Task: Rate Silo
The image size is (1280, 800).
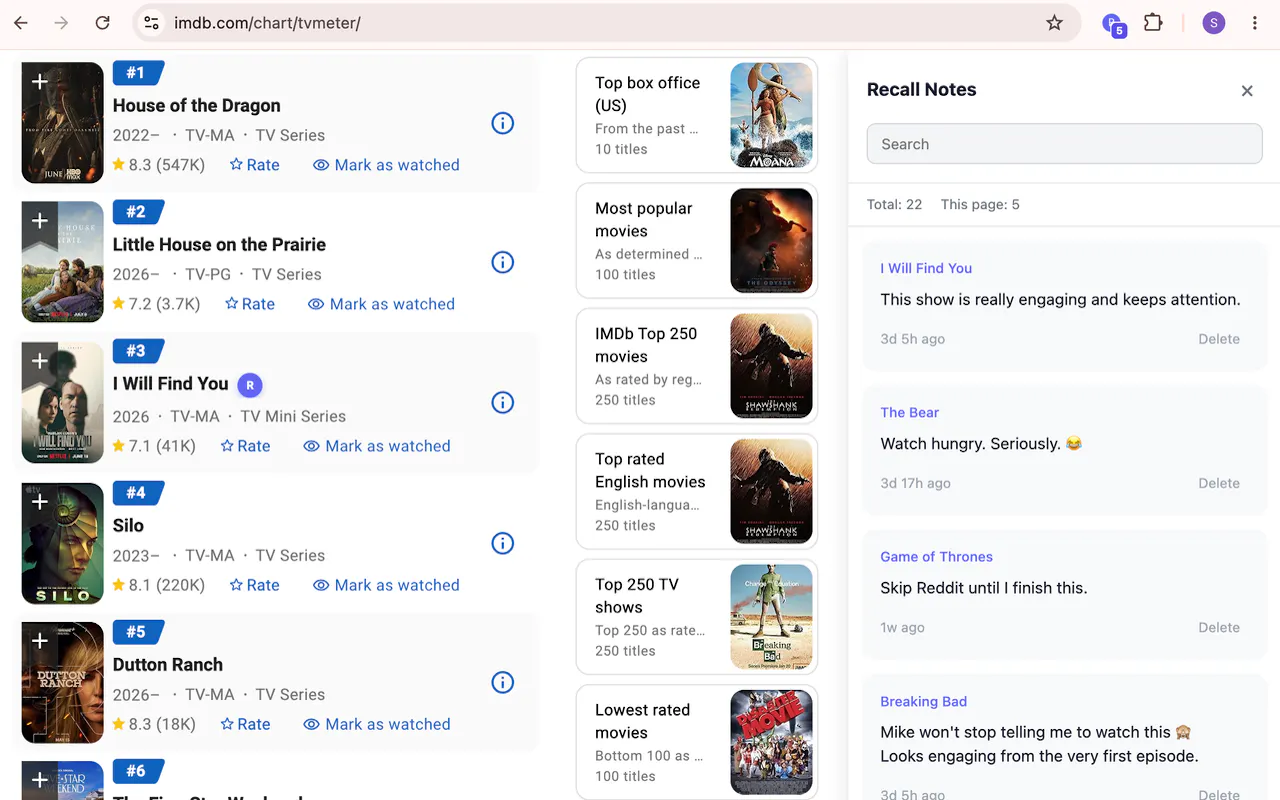Action: [x=254, y=585]
